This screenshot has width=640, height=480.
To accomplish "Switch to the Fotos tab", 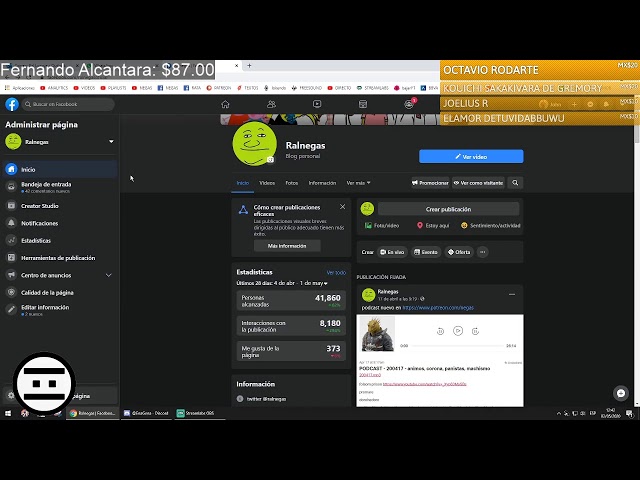I will 291,183.
